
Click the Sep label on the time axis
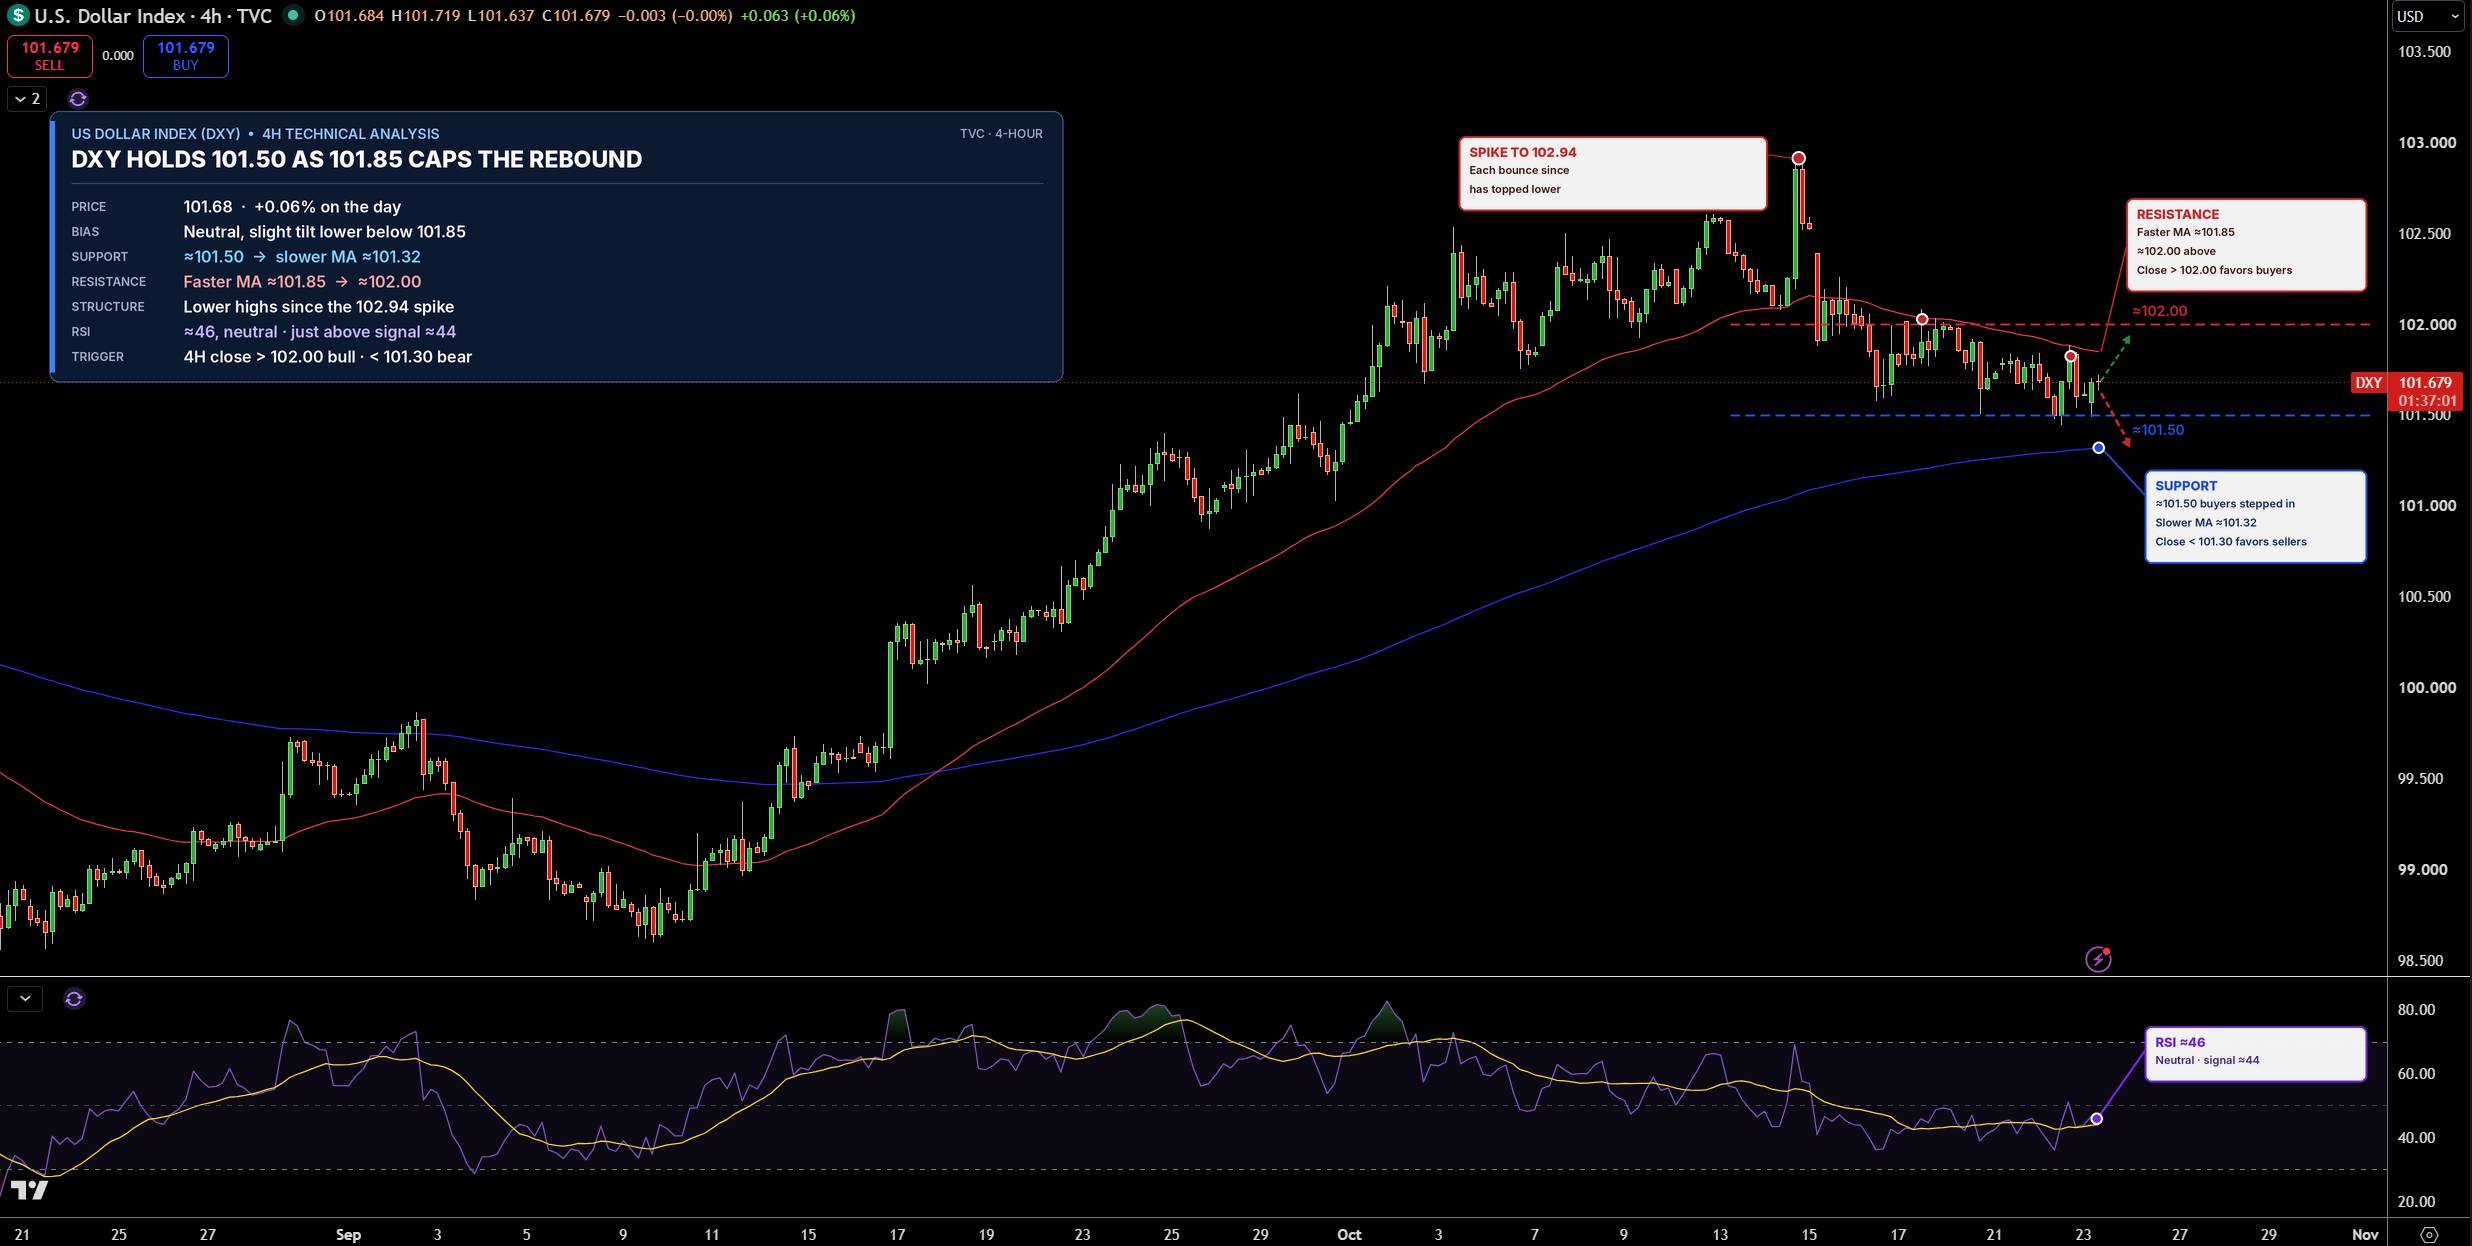coord(348,1234)
